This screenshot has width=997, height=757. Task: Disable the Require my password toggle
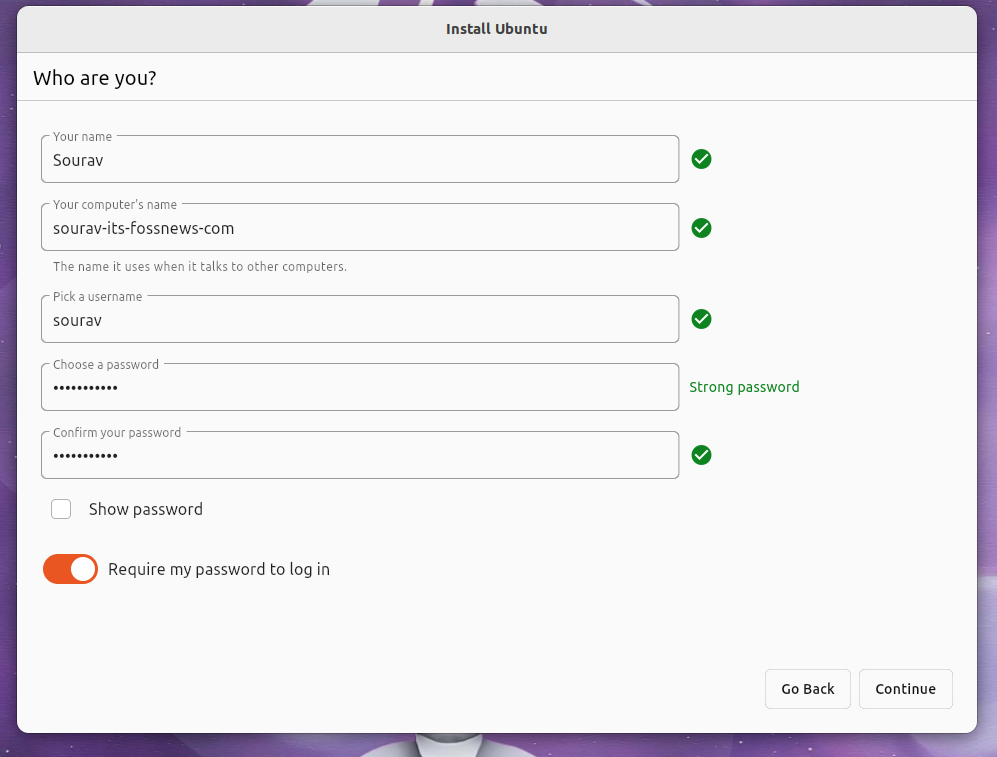pos(70,568)
